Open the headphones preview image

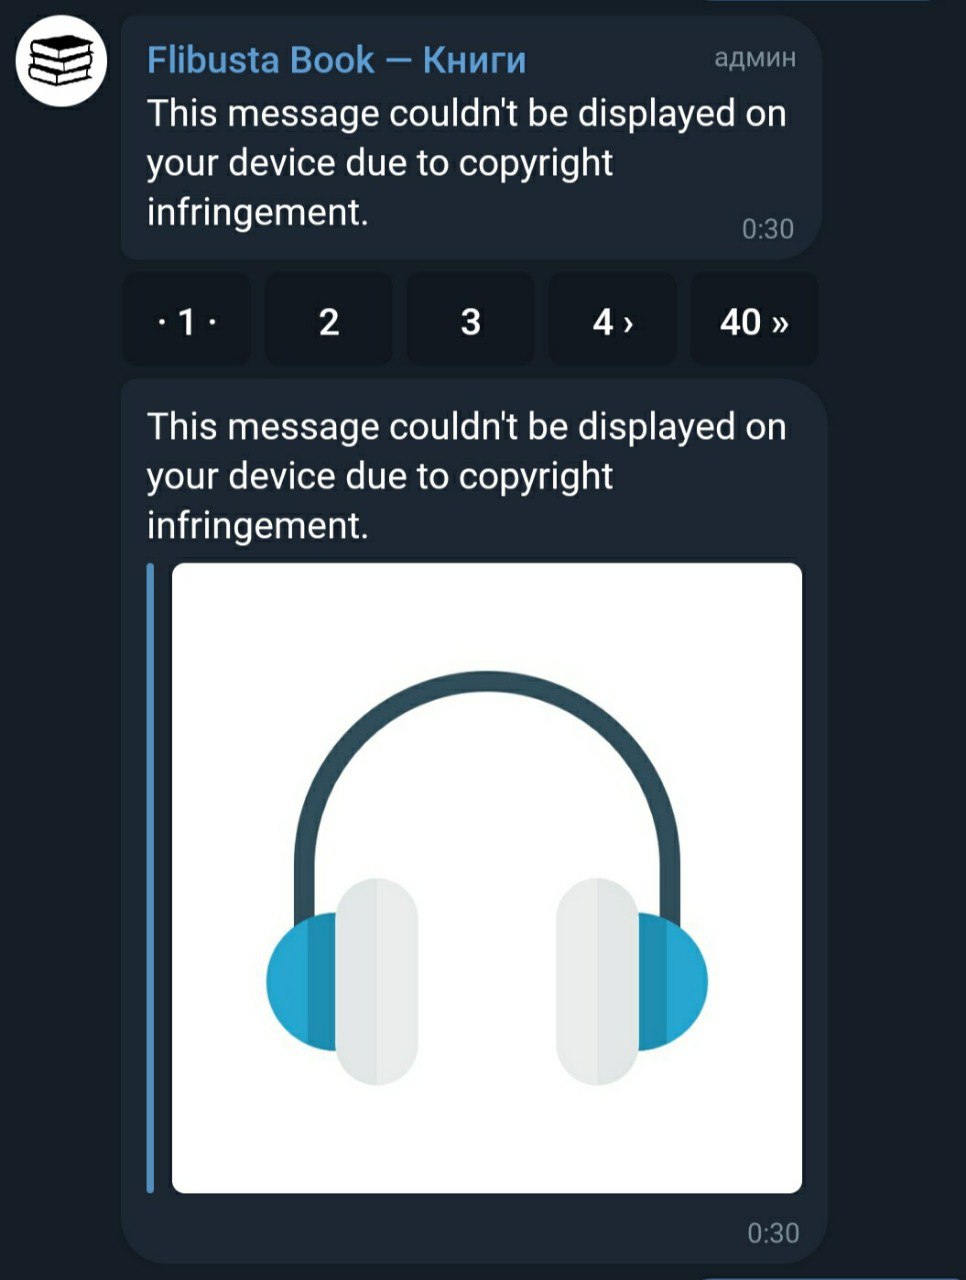coord(487,878)
